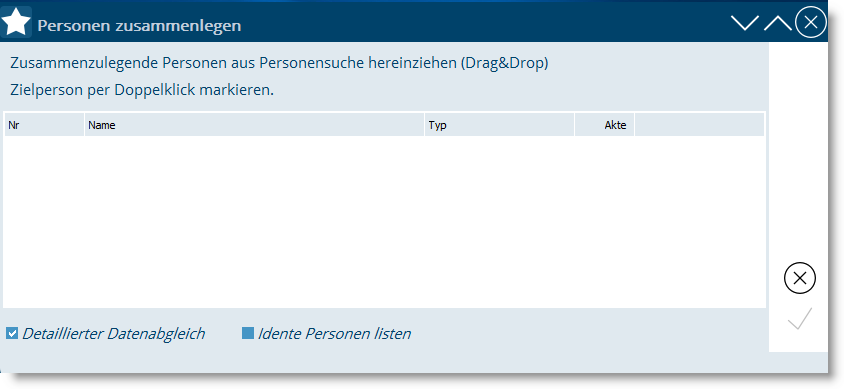Sort the list by the Name column
This screenshot has height=389, width=844.
click(254, 125)
